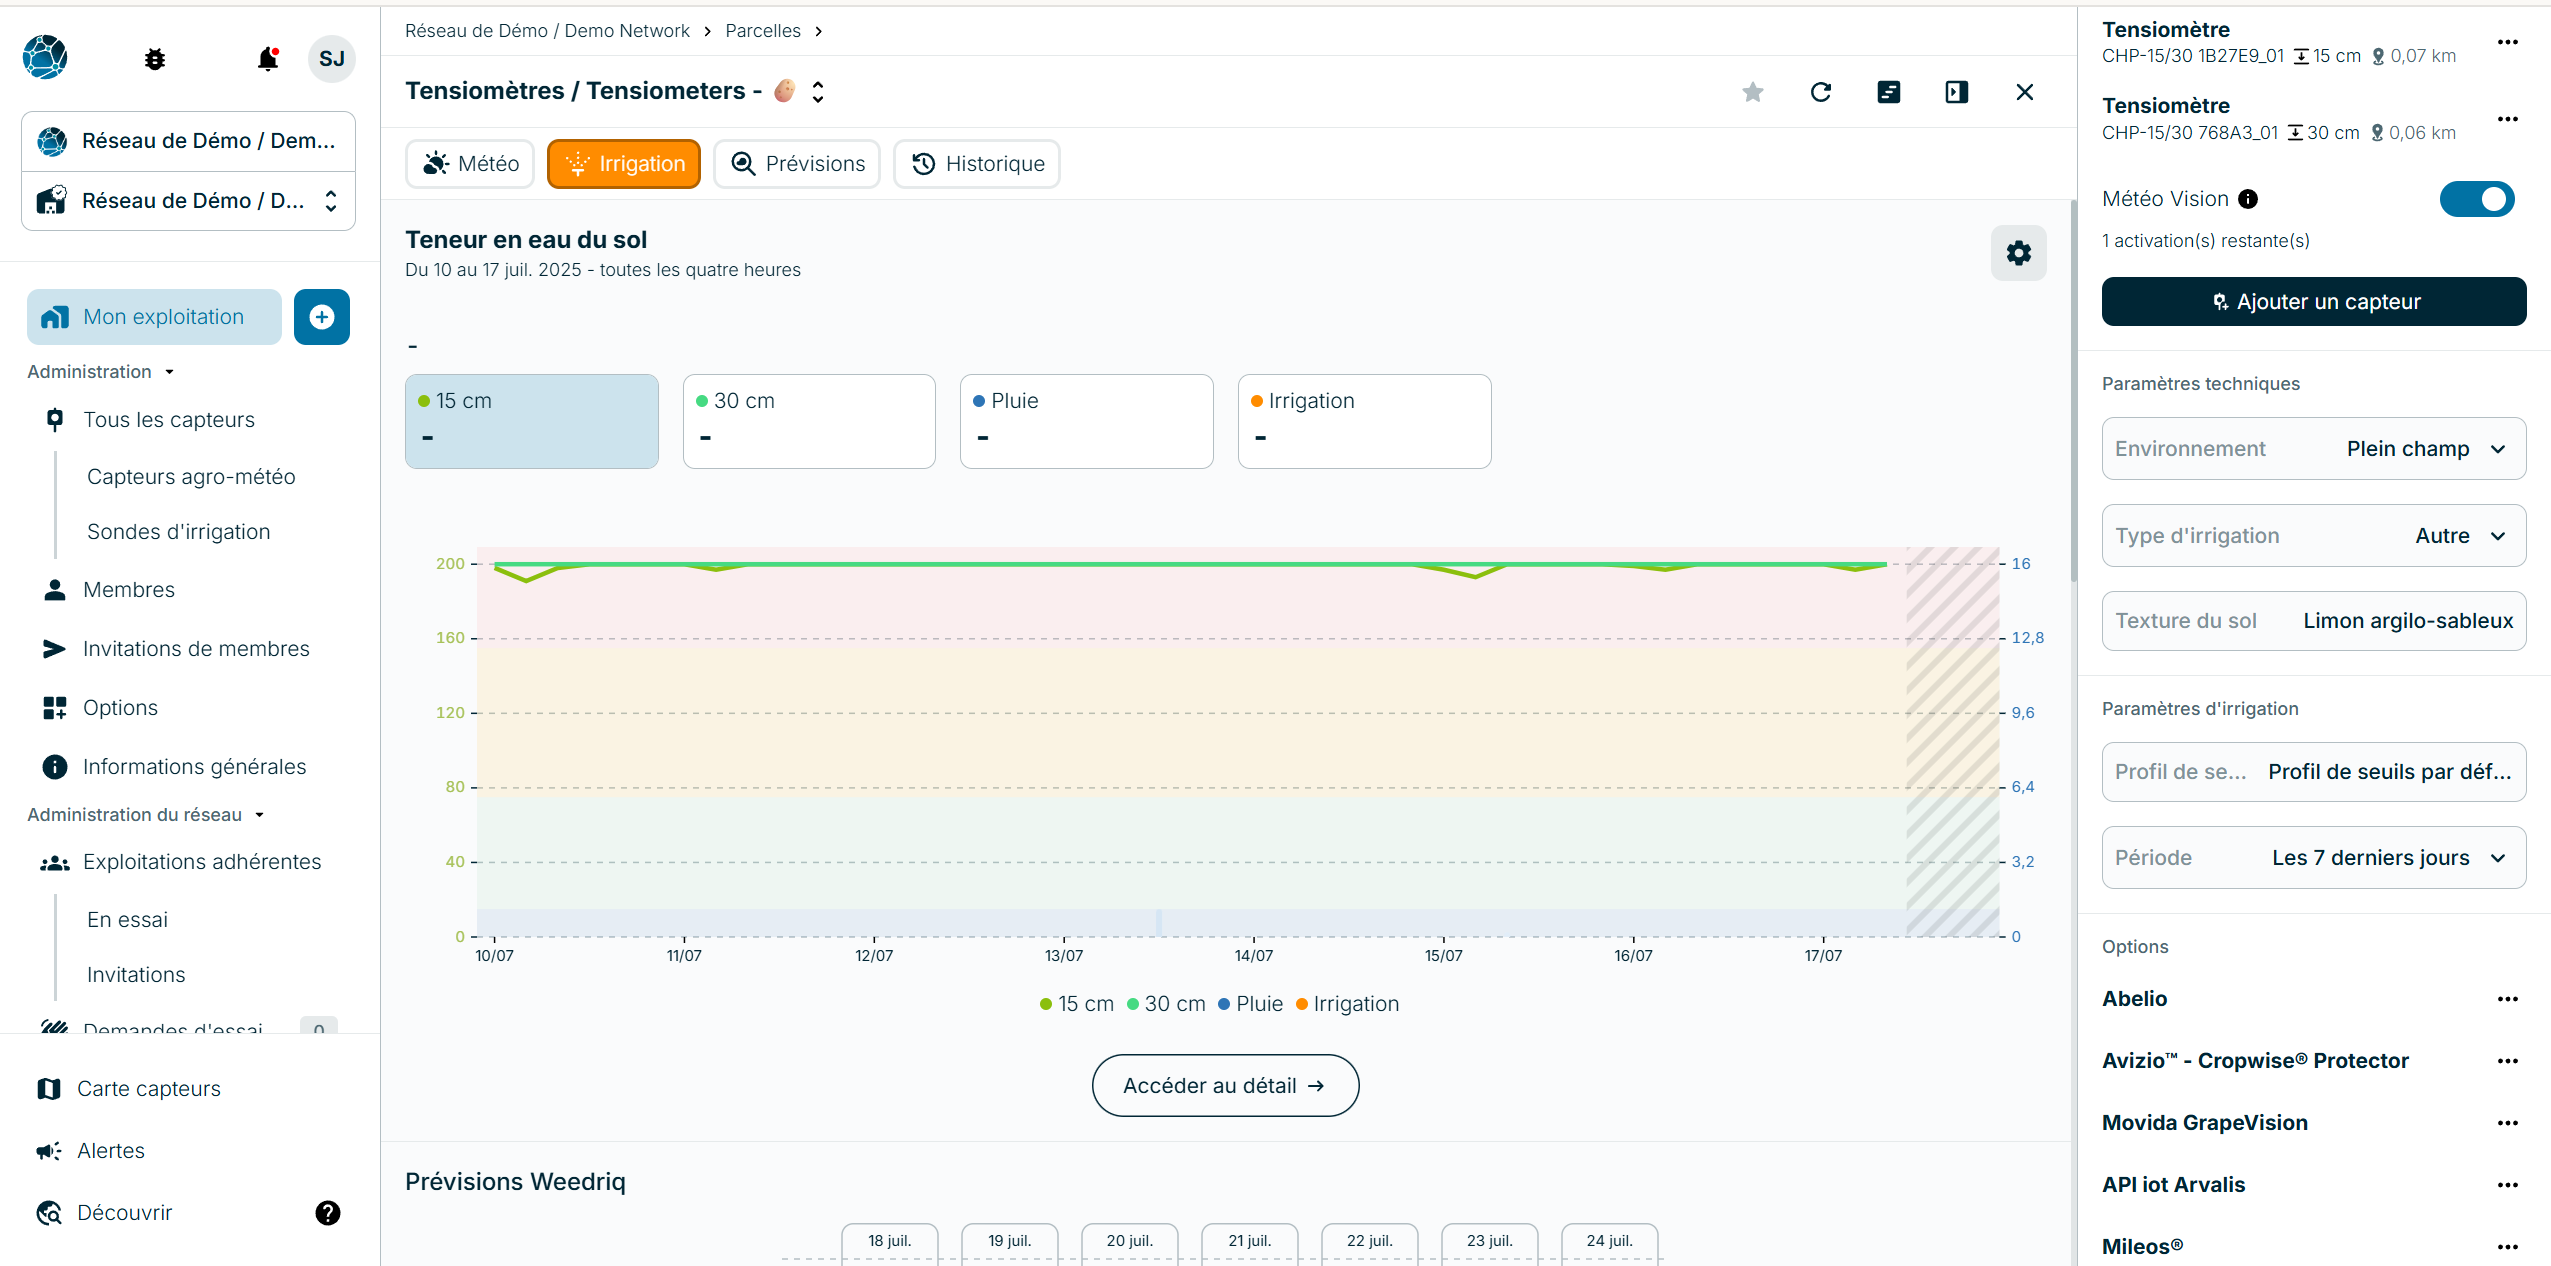This screenshot has height=1266, width=2551.
Task: Open help question mark icon
Action: click(x=328, y=1213)
